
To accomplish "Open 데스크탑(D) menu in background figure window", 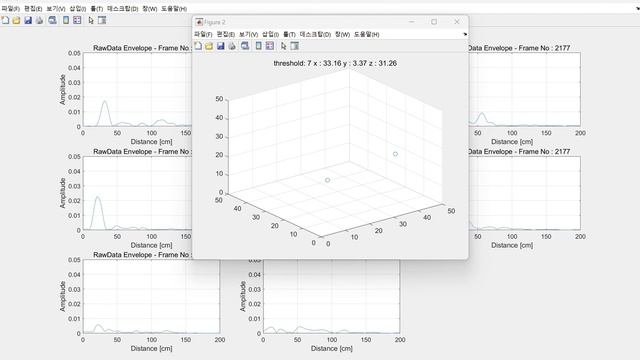I will 122,9.
